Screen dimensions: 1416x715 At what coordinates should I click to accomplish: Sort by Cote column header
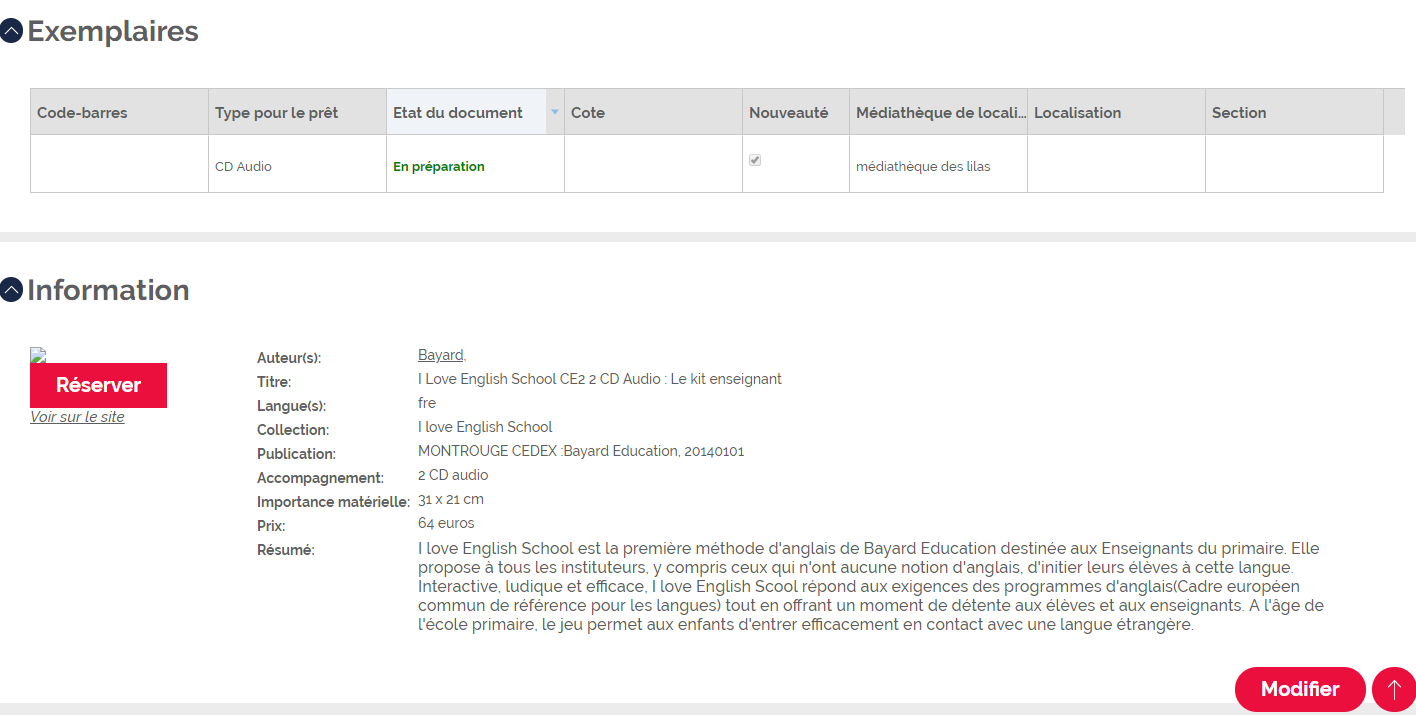tap(653, 112)
